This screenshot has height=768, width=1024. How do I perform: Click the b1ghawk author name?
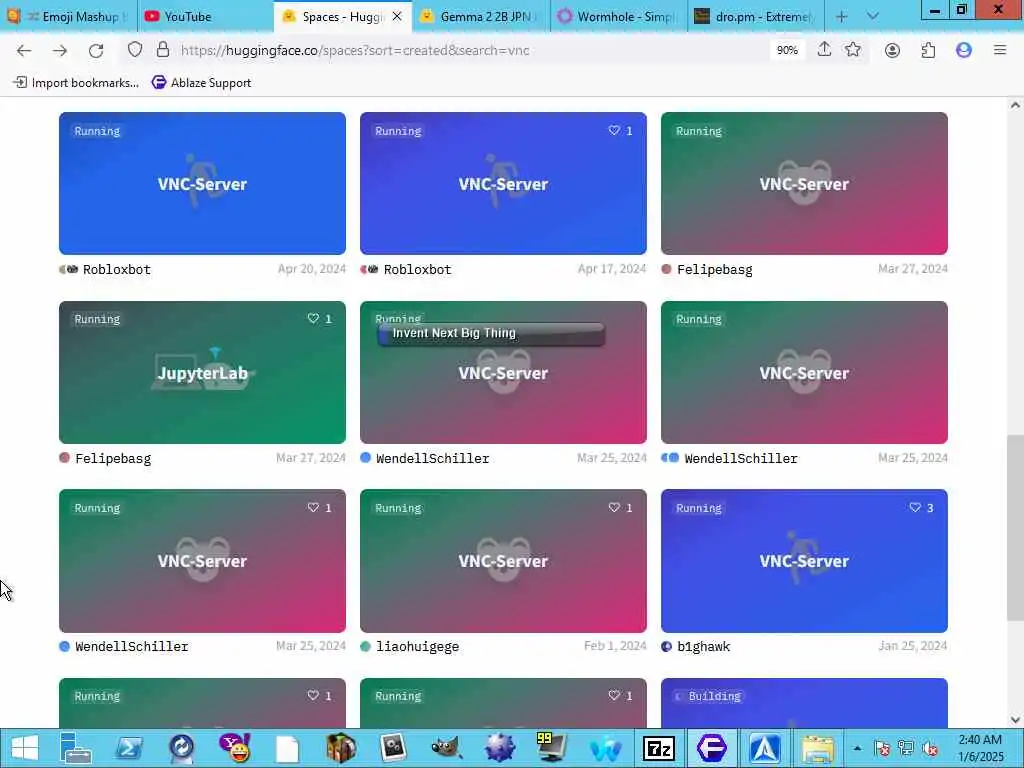(703, 647)
